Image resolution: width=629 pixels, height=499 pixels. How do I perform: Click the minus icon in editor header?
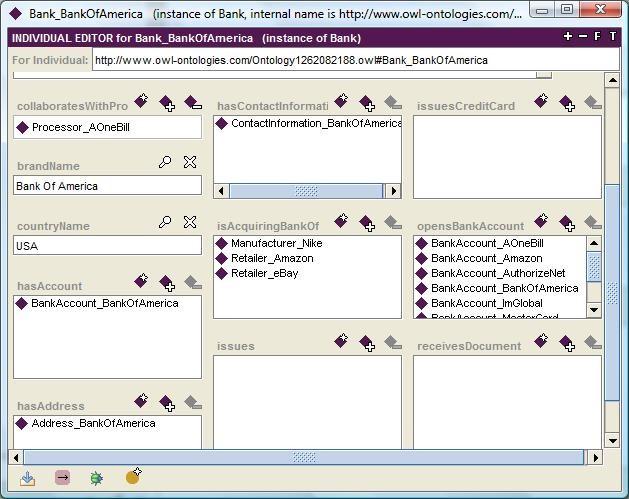coord(583,36)
